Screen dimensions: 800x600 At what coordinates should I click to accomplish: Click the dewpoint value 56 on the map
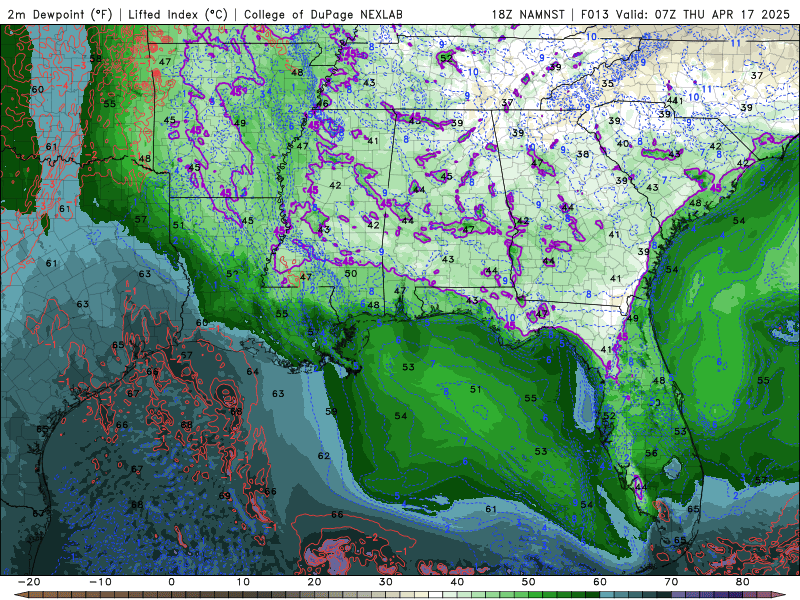coord(652,453)
